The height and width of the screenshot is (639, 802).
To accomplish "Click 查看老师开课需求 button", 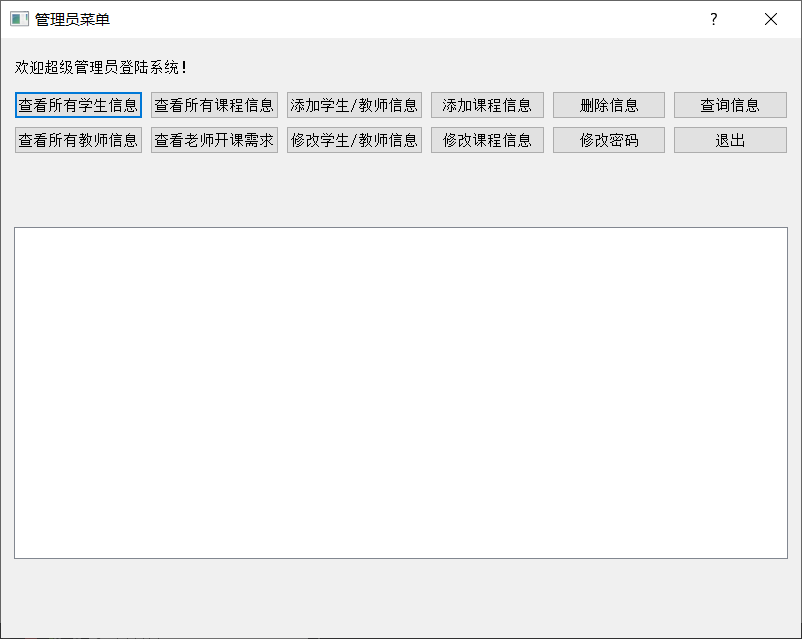I will coord(214,140).
